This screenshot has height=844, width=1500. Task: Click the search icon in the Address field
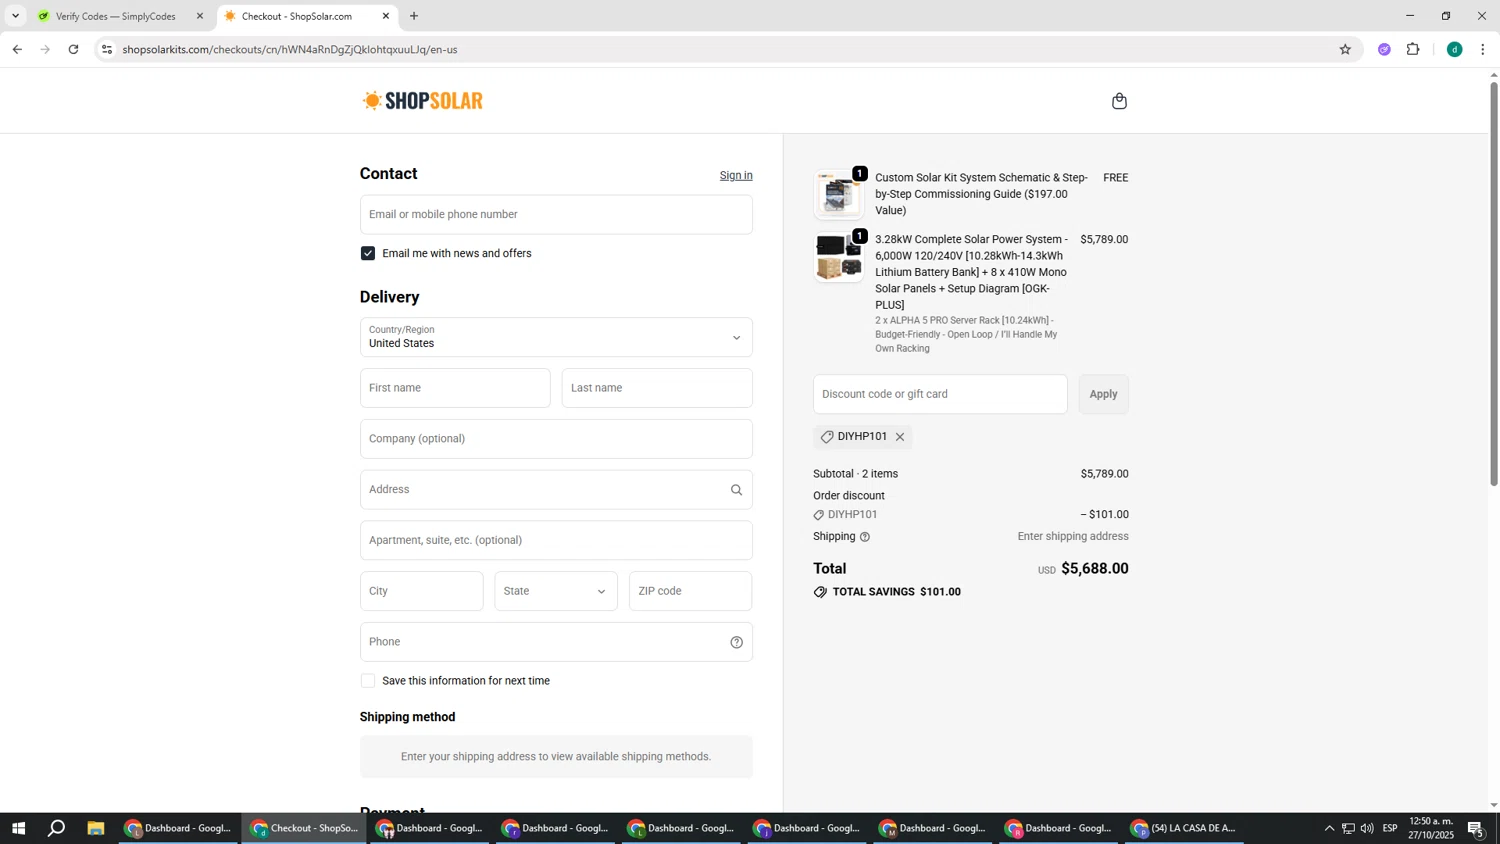(x=736, y=490)
